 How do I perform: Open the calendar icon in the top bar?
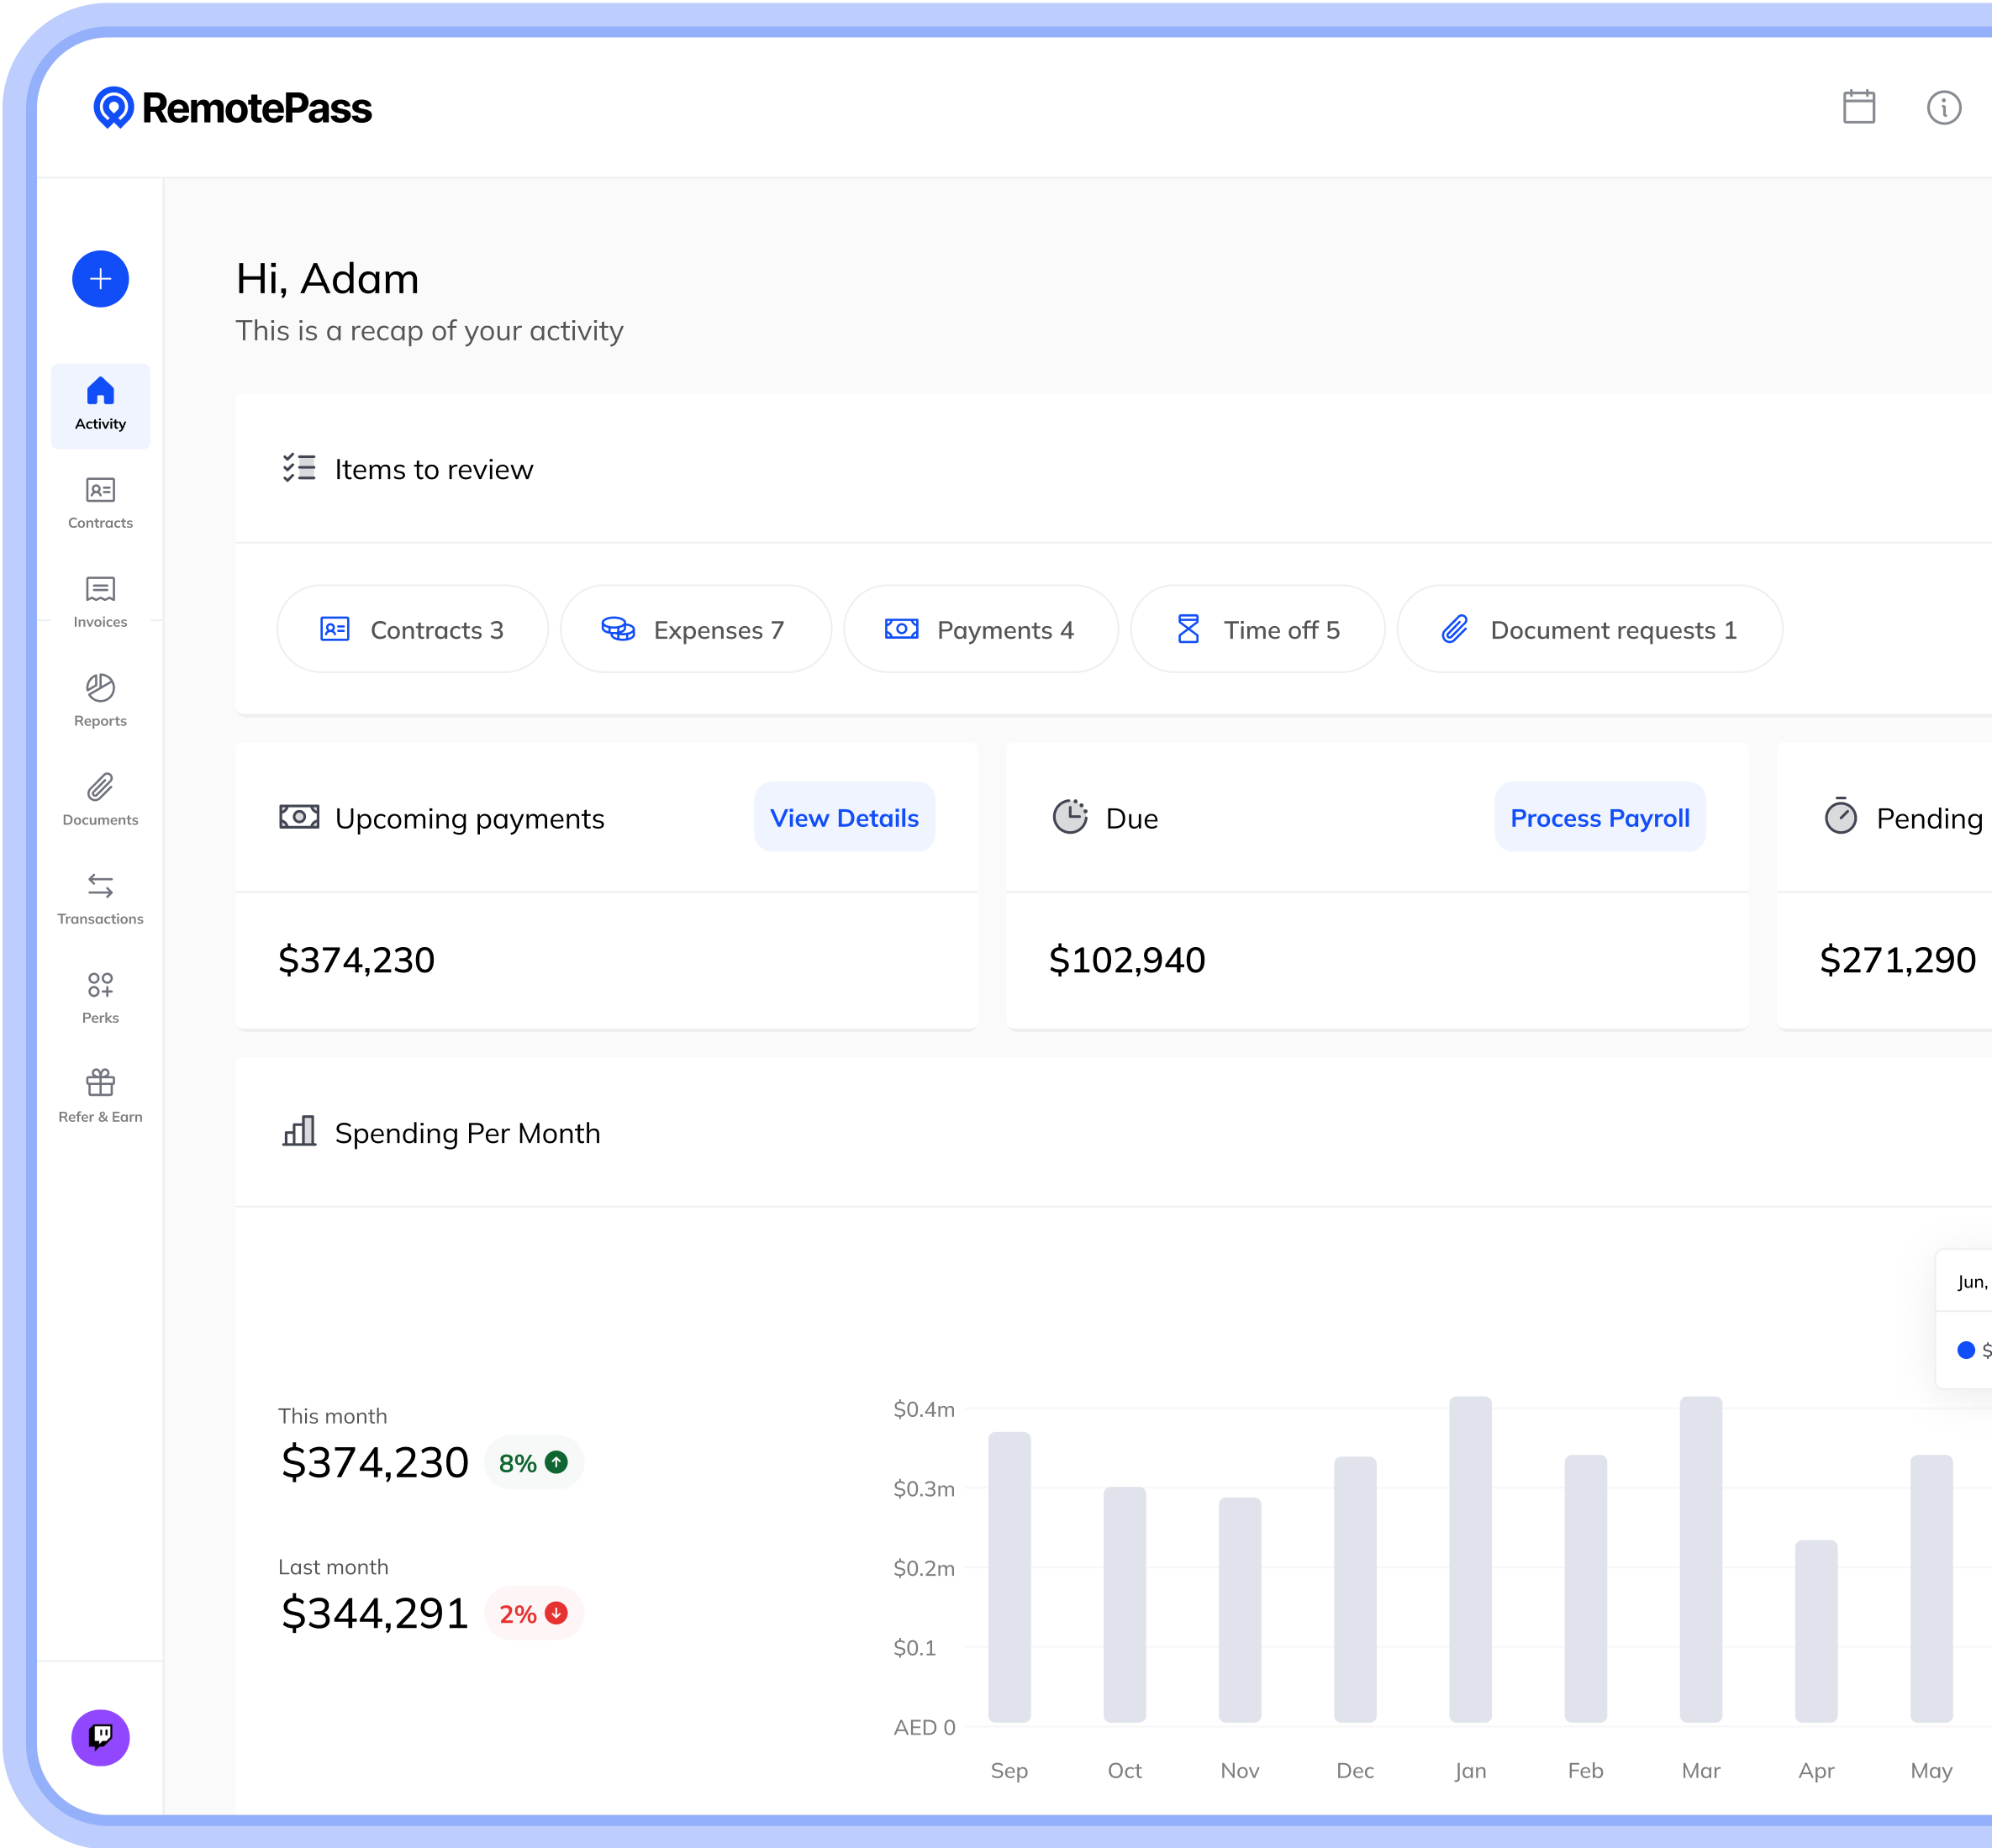[x=1858, y=108]
